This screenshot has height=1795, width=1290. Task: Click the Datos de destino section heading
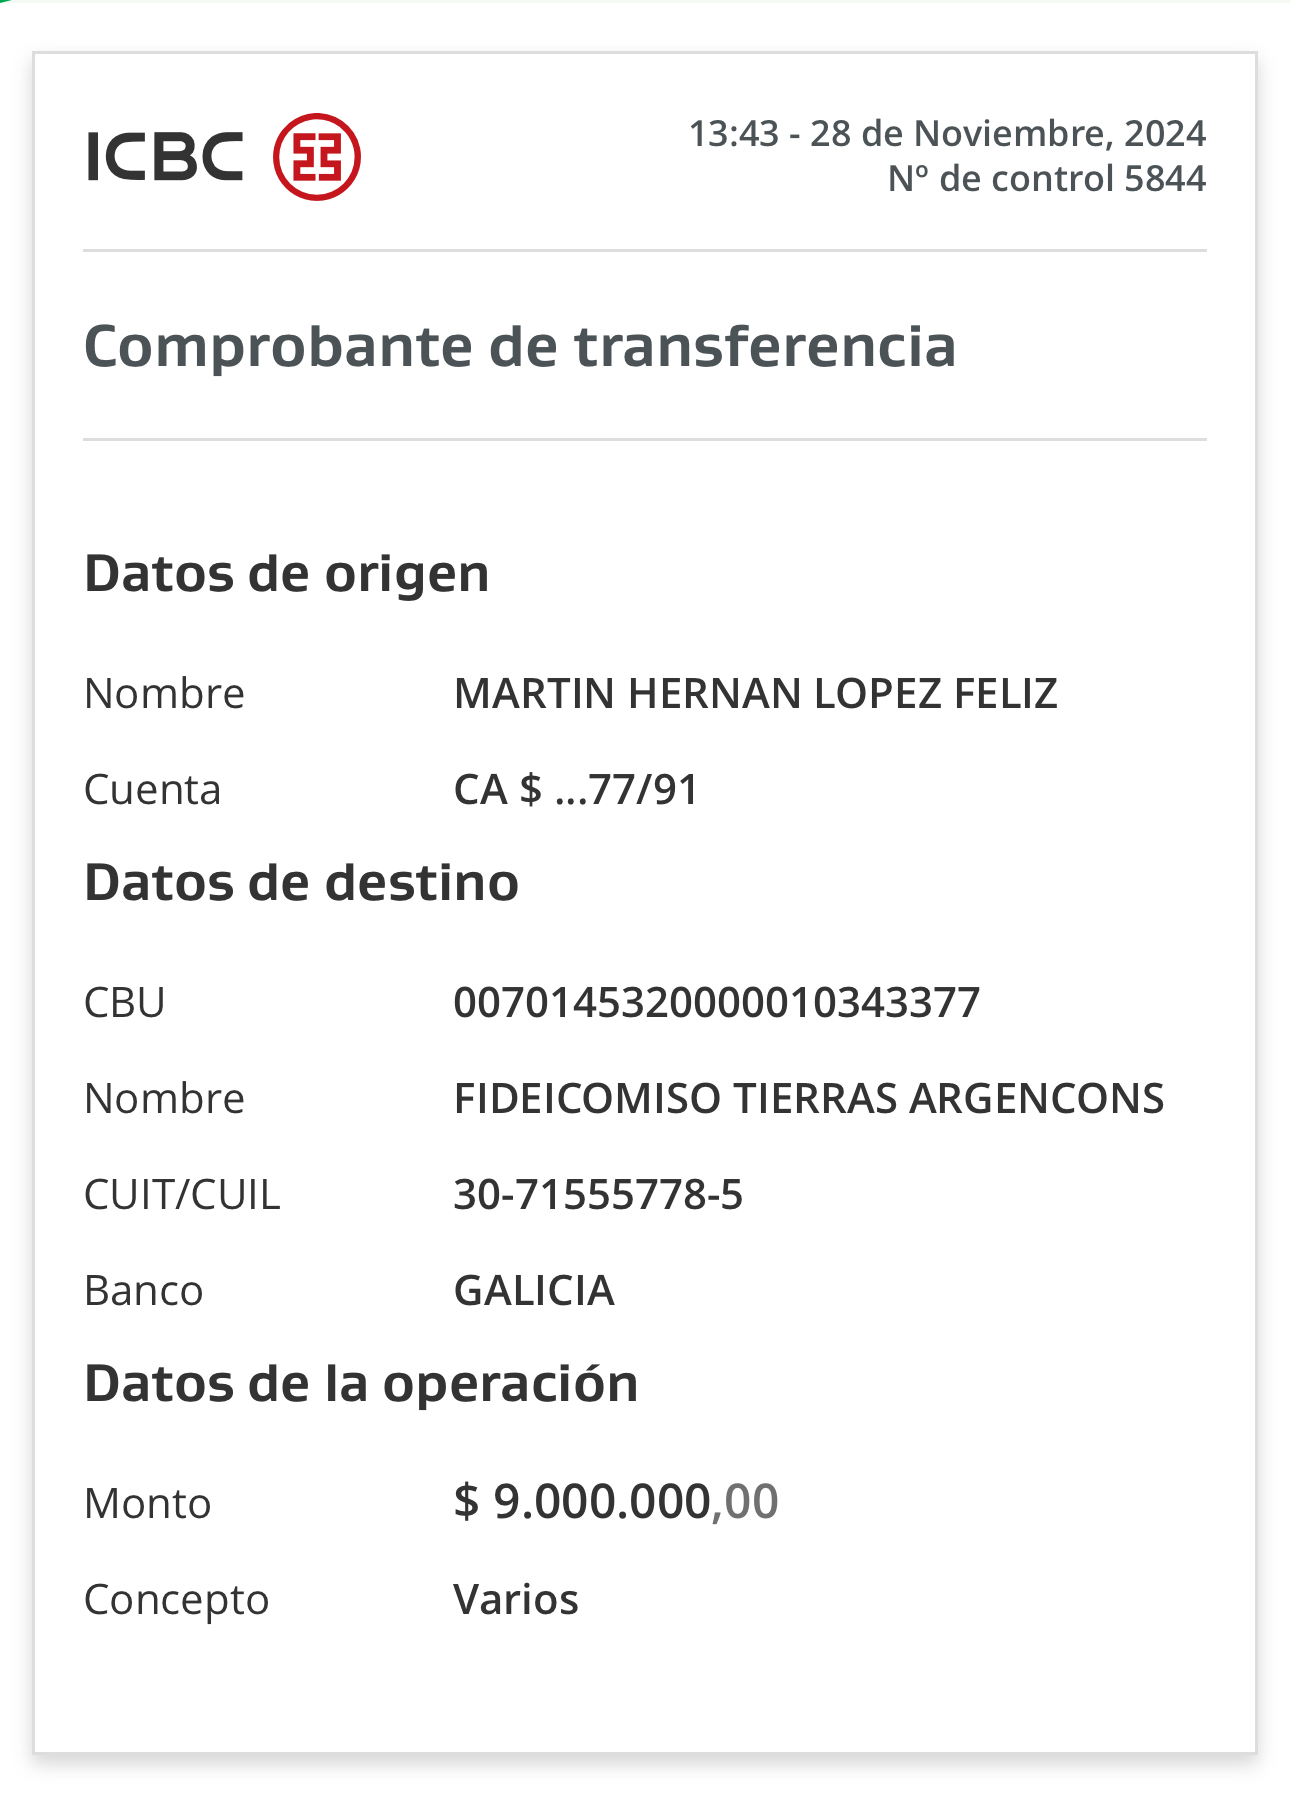(301, 883)
